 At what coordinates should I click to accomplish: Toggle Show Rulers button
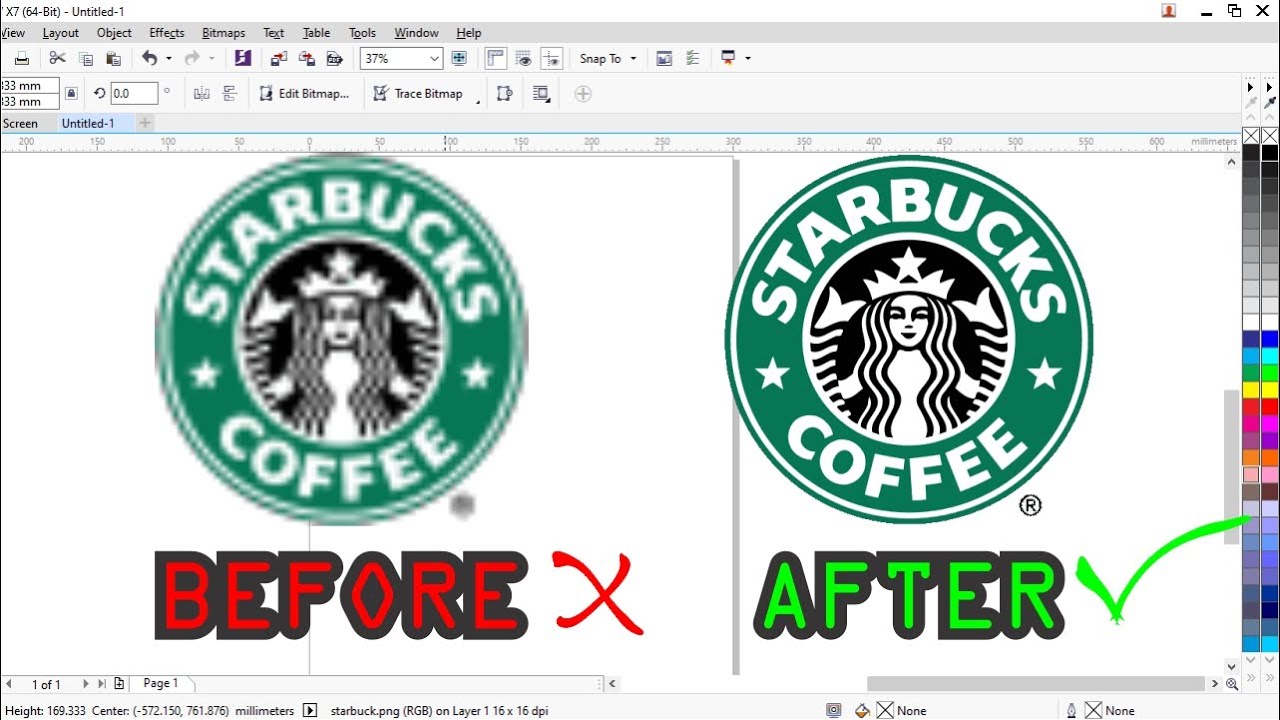(496, 58)
